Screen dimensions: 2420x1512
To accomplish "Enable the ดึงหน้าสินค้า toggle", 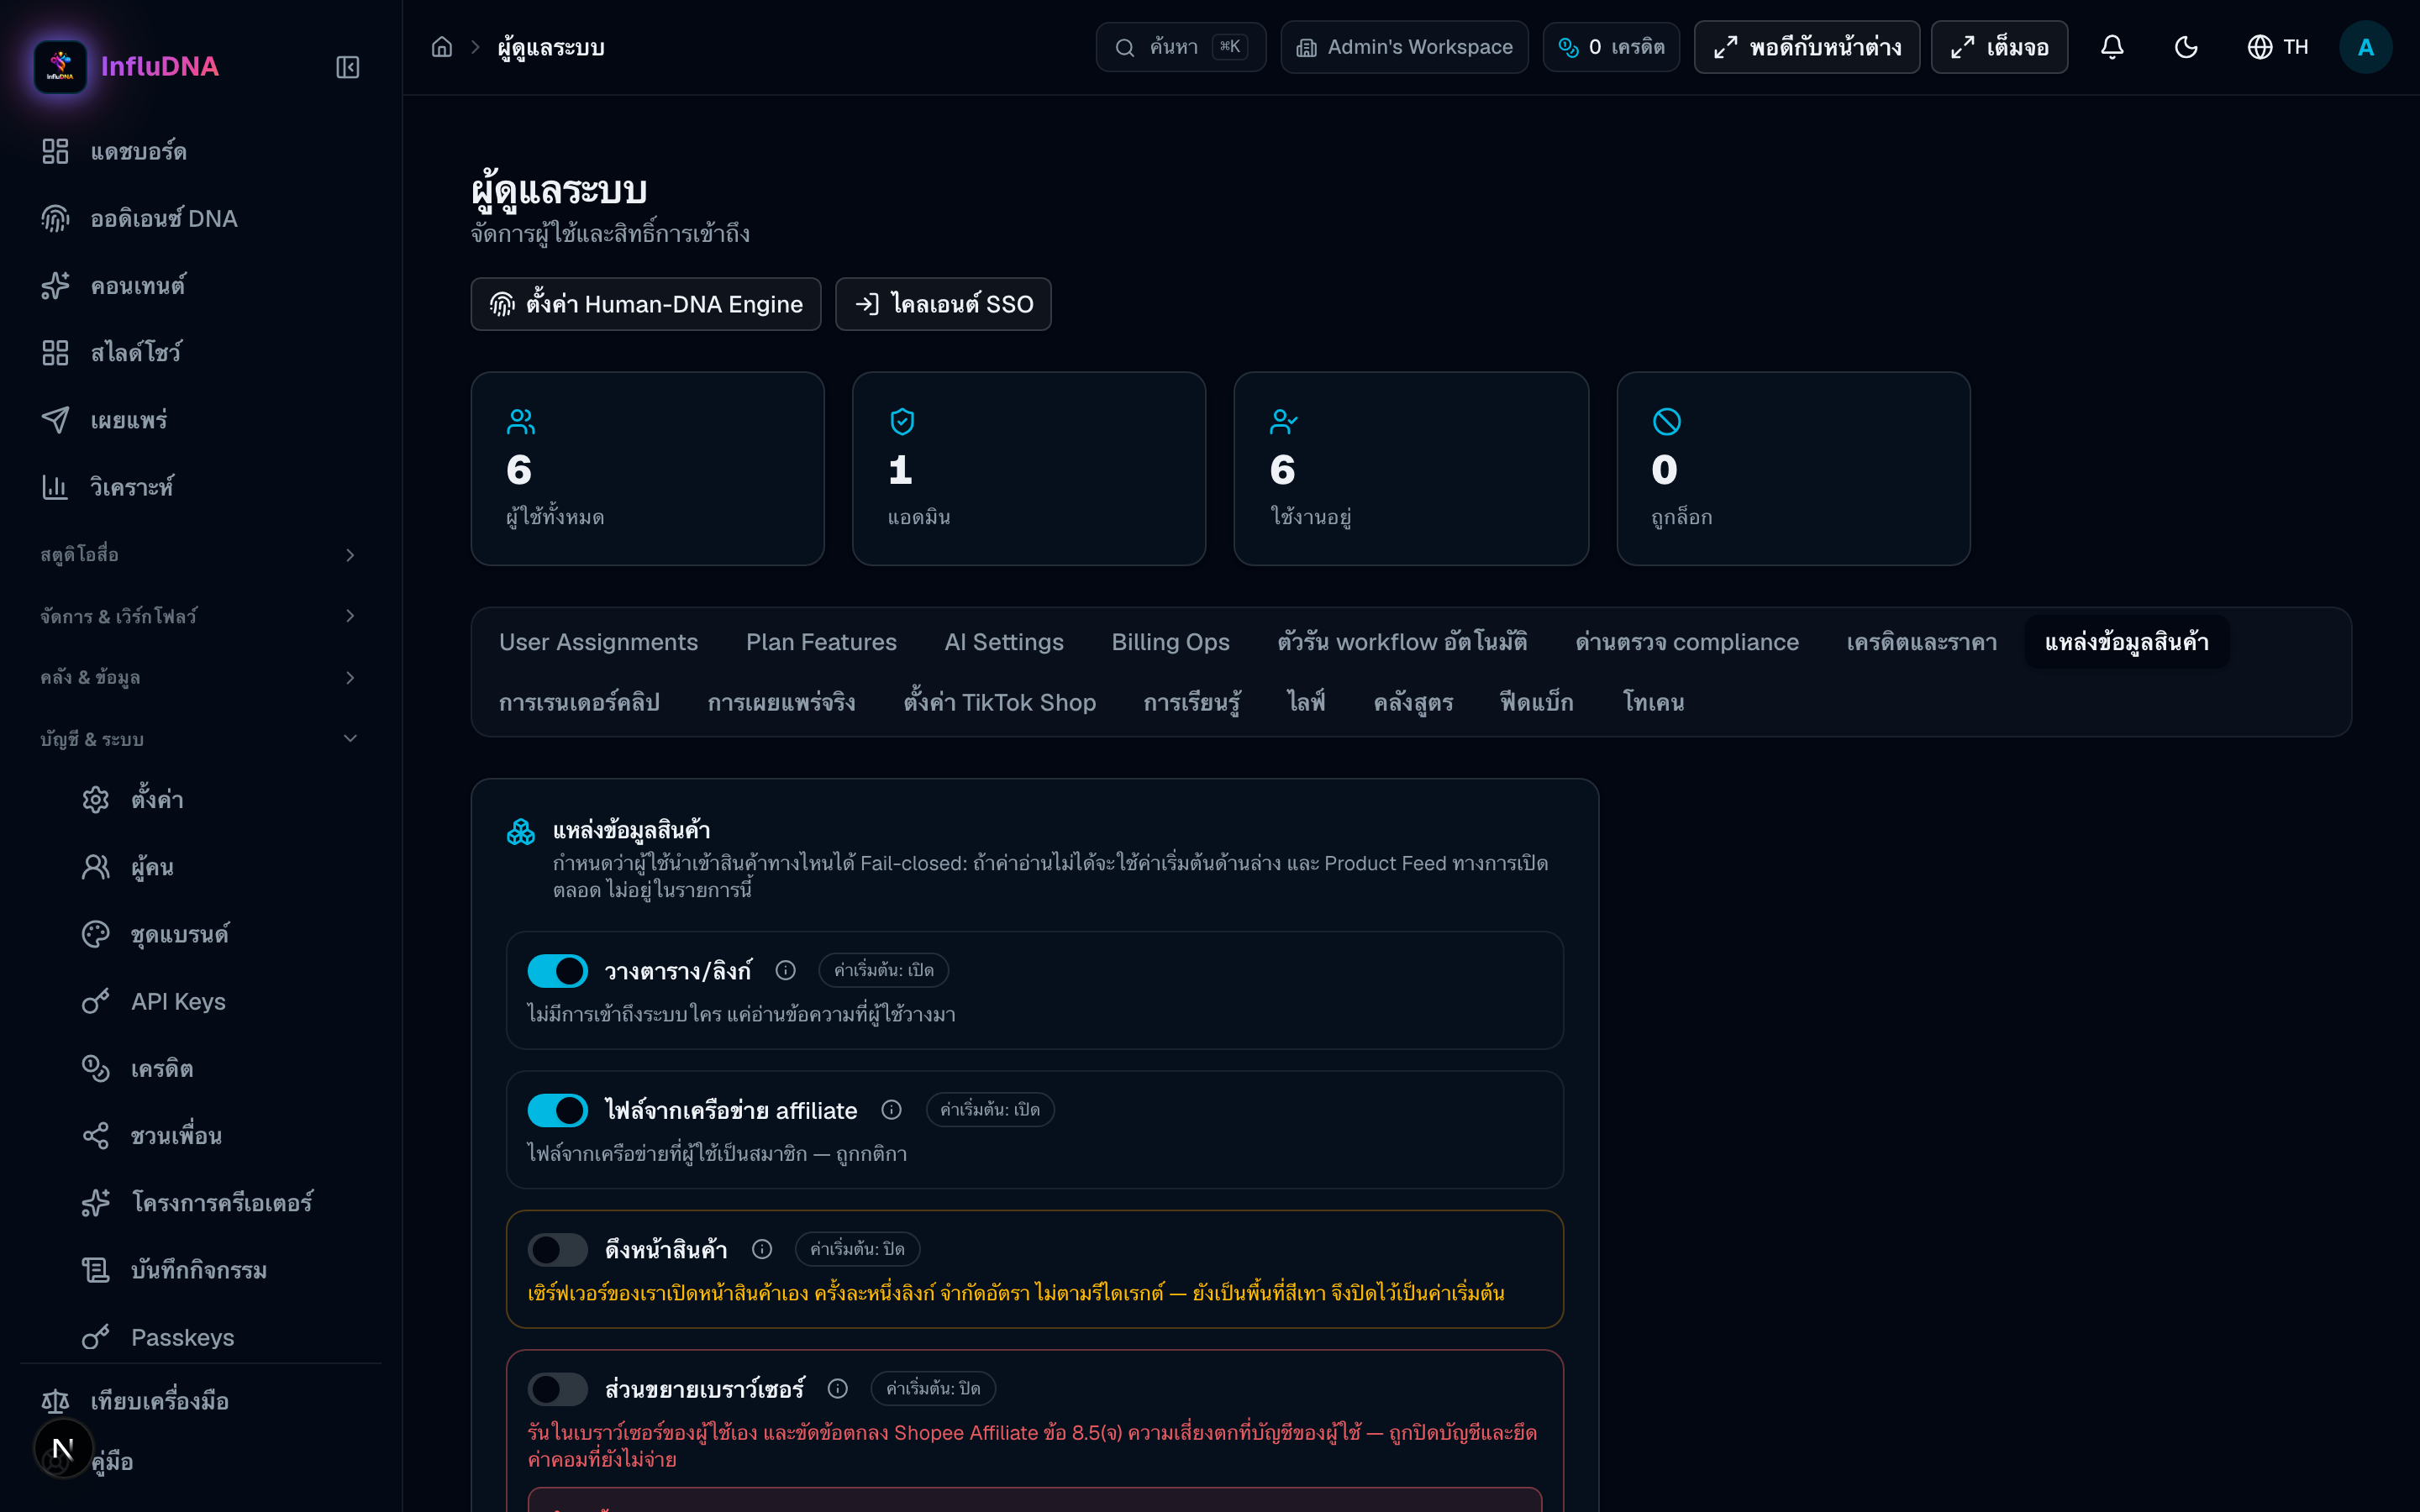I will [x=558, y=1249].
